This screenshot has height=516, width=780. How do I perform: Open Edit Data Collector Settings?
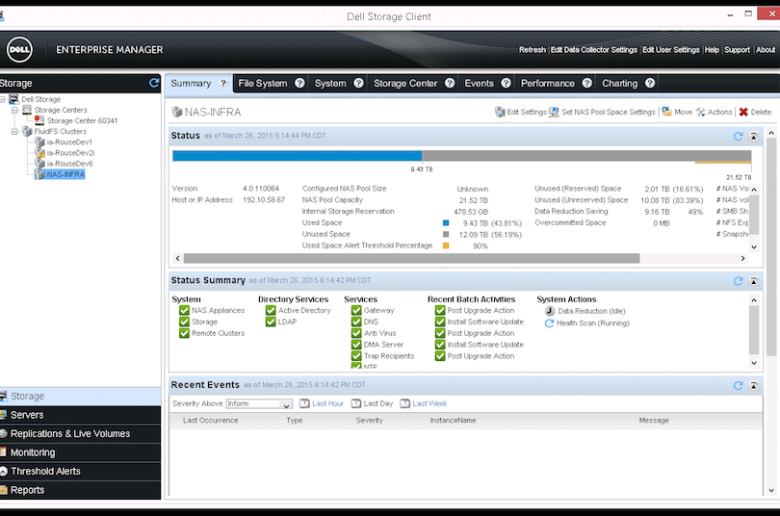pos(594,50)
